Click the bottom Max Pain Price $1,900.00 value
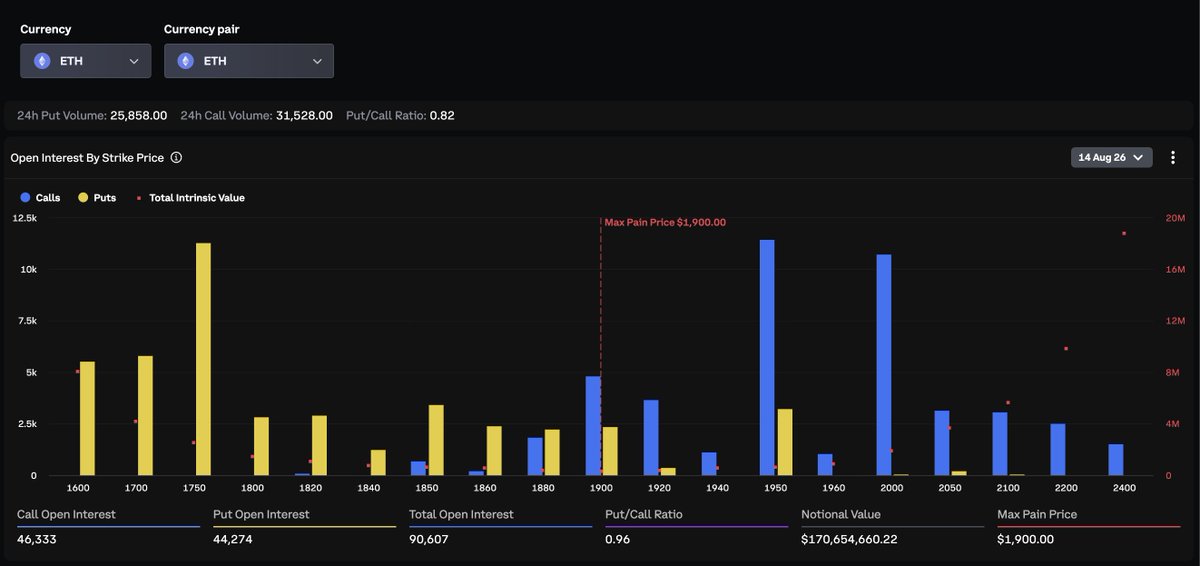This screenshot has height=566, width=1200. coord(1026,539)
